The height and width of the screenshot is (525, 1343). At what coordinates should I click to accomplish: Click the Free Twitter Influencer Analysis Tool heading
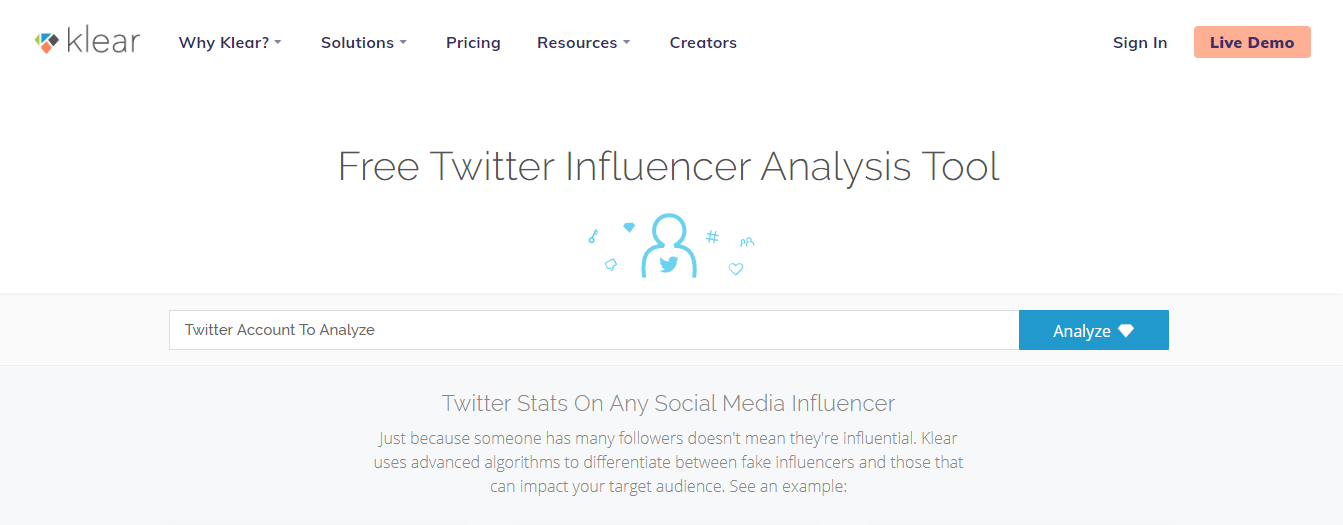(x=669, y=166)
